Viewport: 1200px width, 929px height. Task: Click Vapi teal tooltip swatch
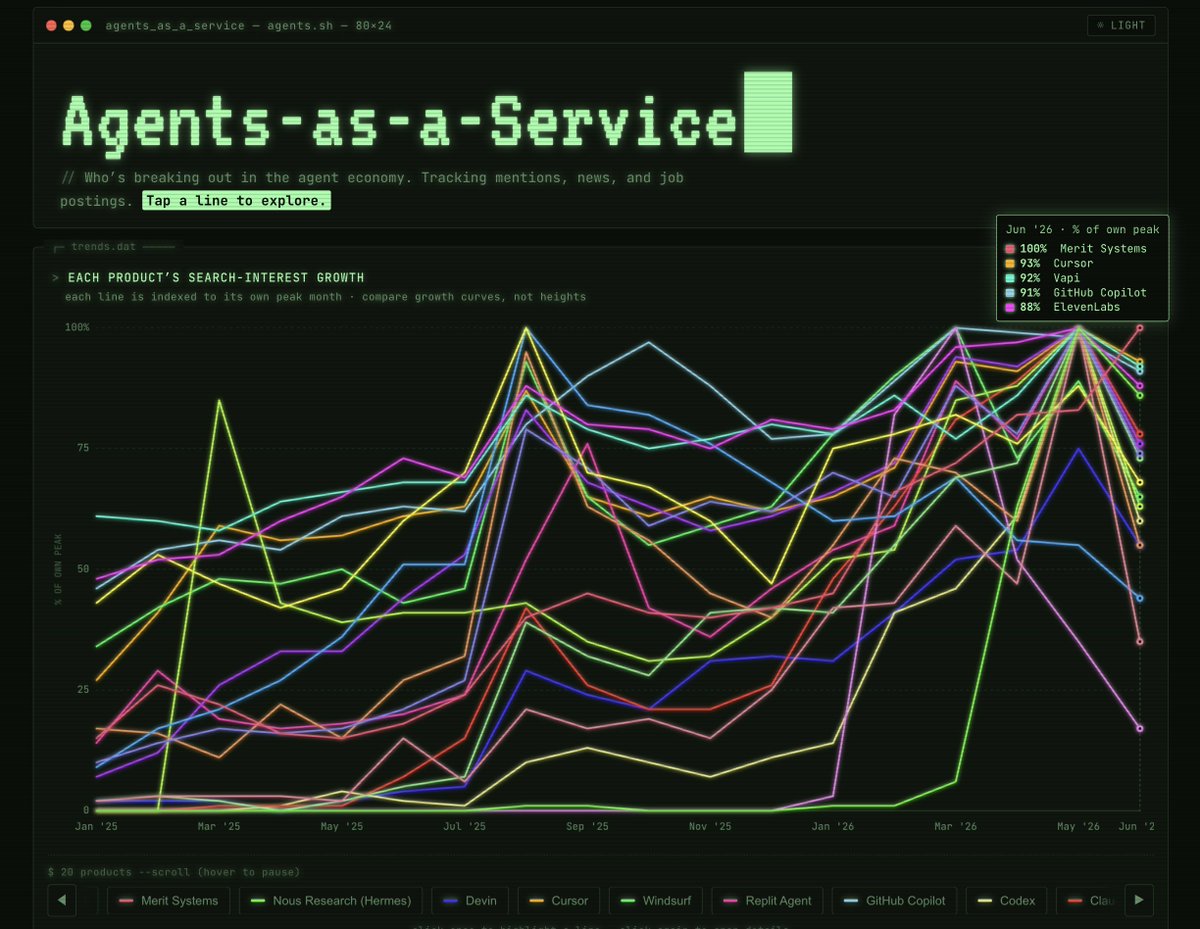(1010, 278)
